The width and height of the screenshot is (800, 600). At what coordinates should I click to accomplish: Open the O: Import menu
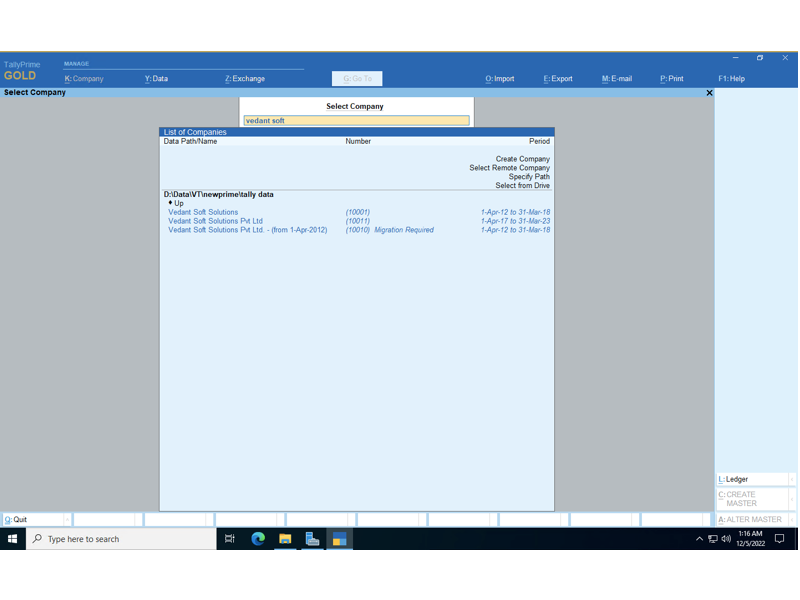(x=499, y=79)
